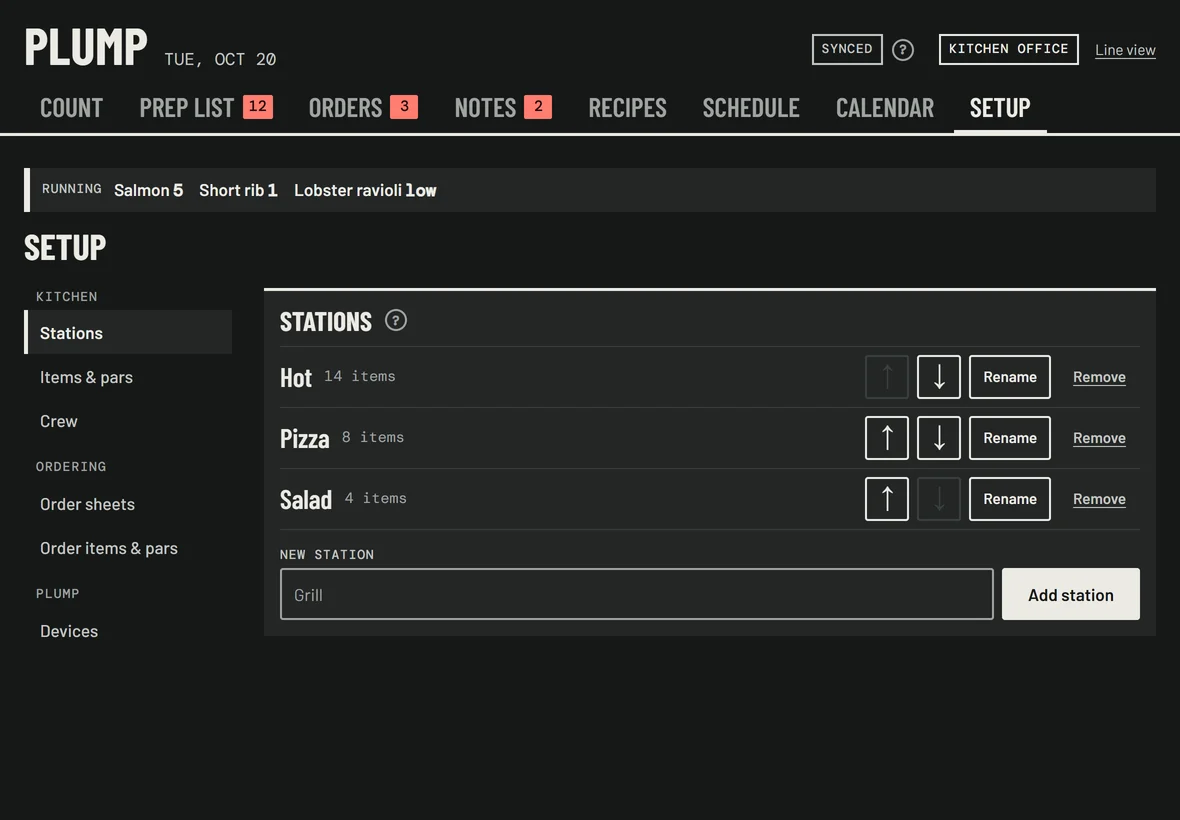Remove the Salad station
This screenshot has height=820, width=1180.
pyautogui.click(x=1099, y=499)
